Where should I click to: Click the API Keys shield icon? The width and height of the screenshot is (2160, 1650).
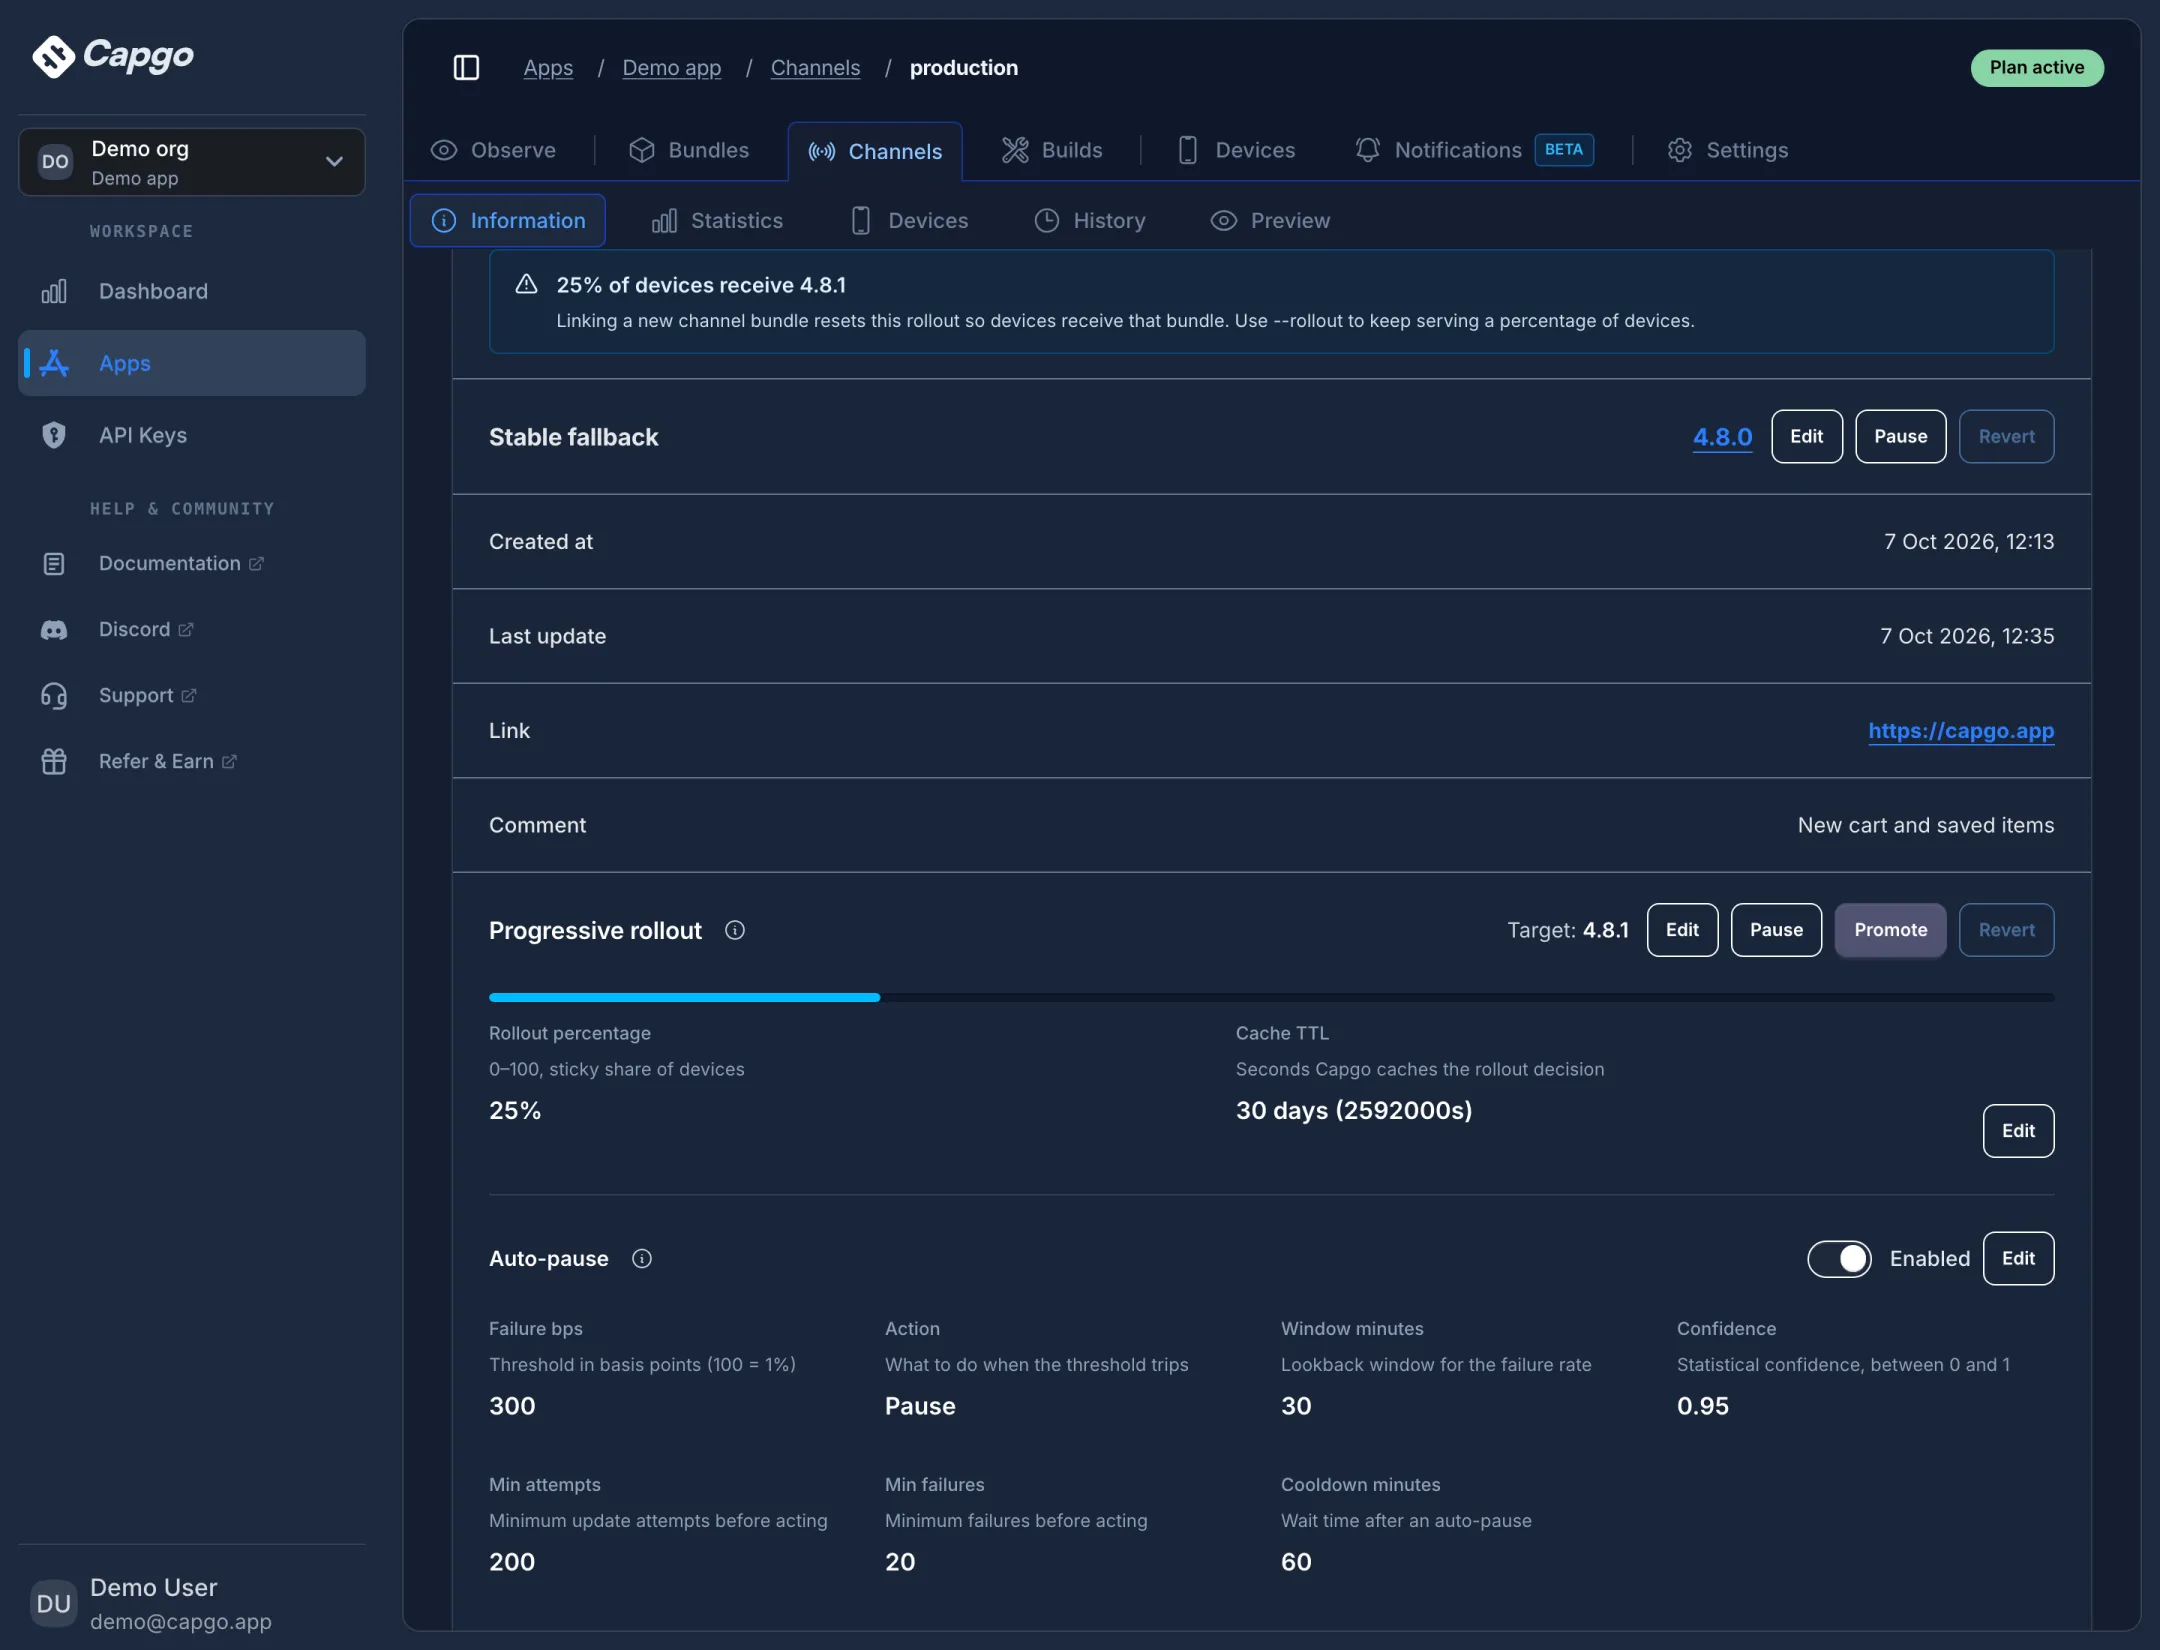[54, 435]
